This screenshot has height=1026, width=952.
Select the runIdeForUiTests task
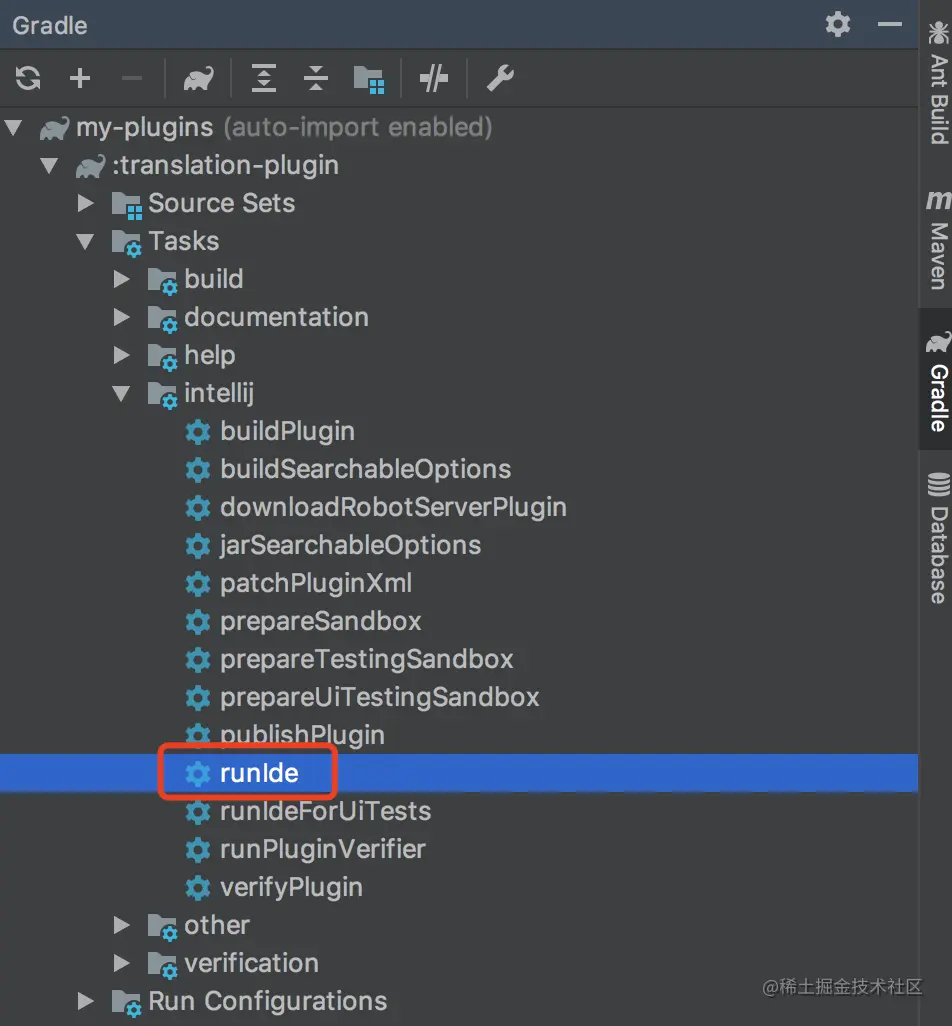(326, 811)
